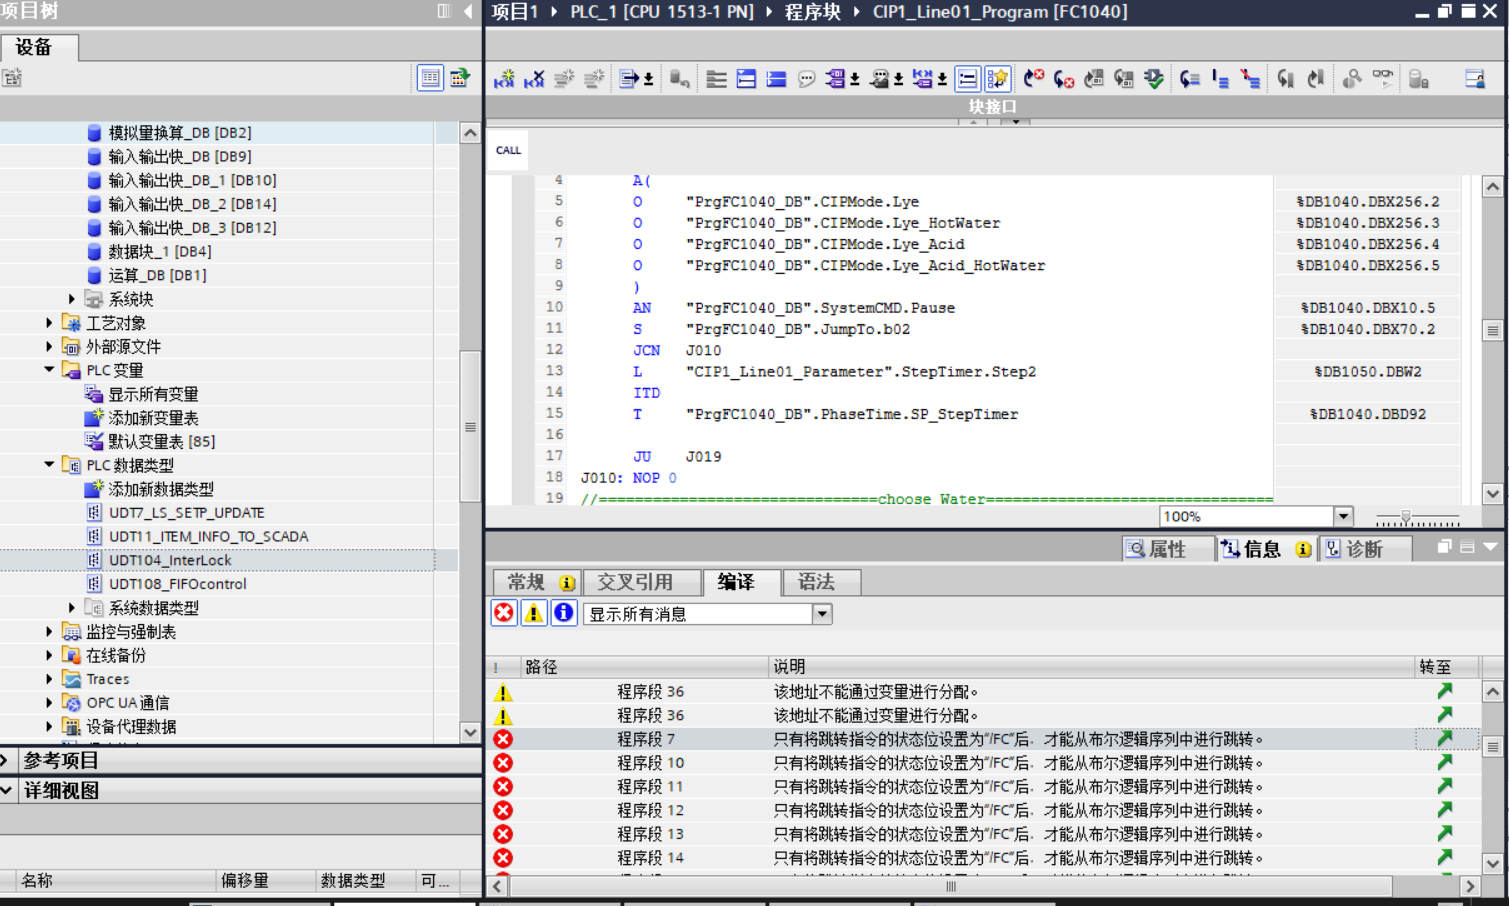Viewport: 1509px width, 906px height.
Task: Adjust the editor zoom slider
Action: [x=1406, y=517]
